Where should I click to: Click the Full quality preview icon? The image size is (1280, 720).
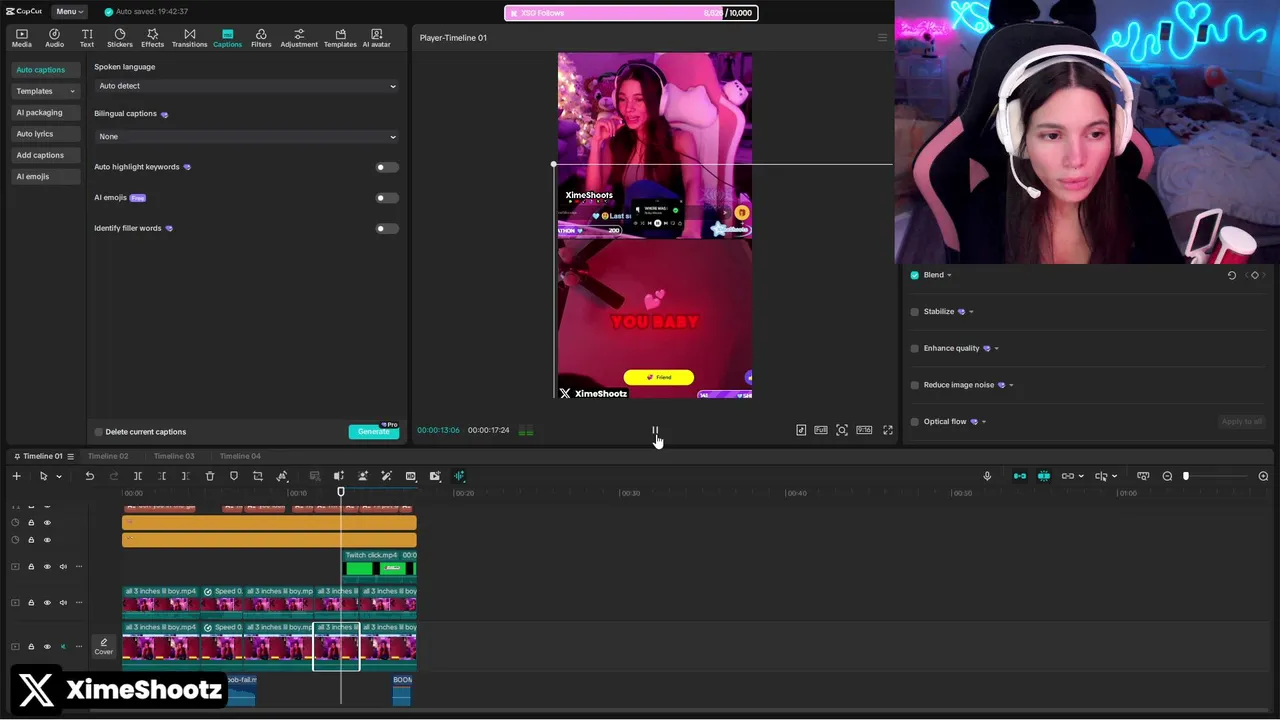coord(821,430)
